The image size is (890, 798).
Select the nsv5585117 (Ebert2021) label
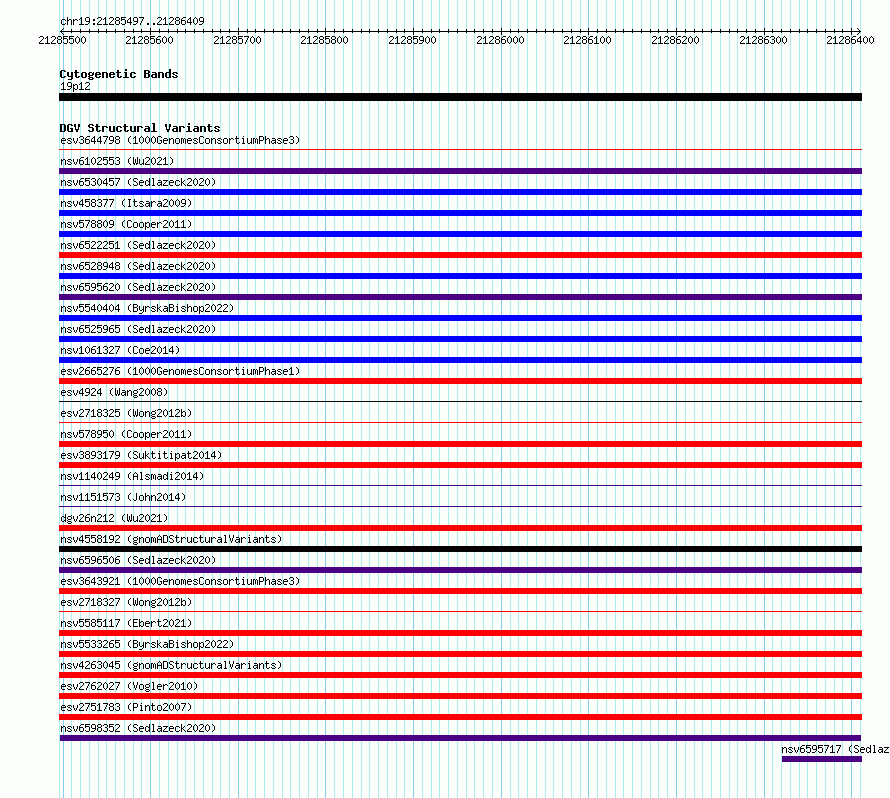(126, 623)
